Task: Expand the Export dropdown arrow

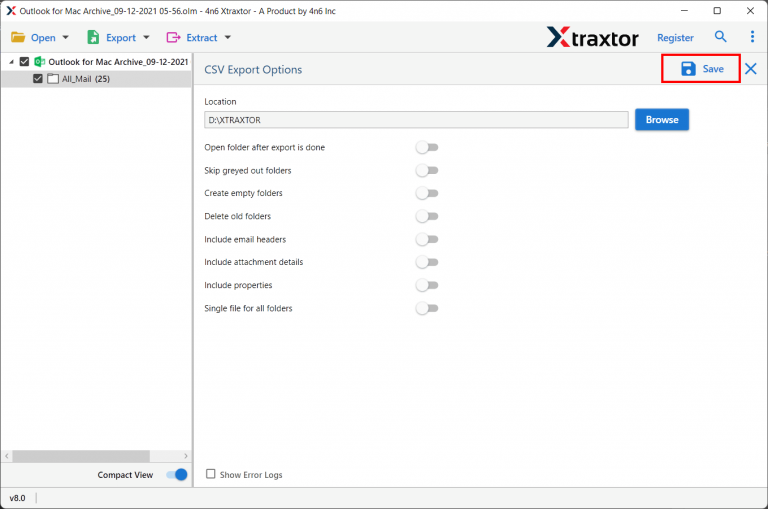Action: pyautogui.click(x=146, y=38)
